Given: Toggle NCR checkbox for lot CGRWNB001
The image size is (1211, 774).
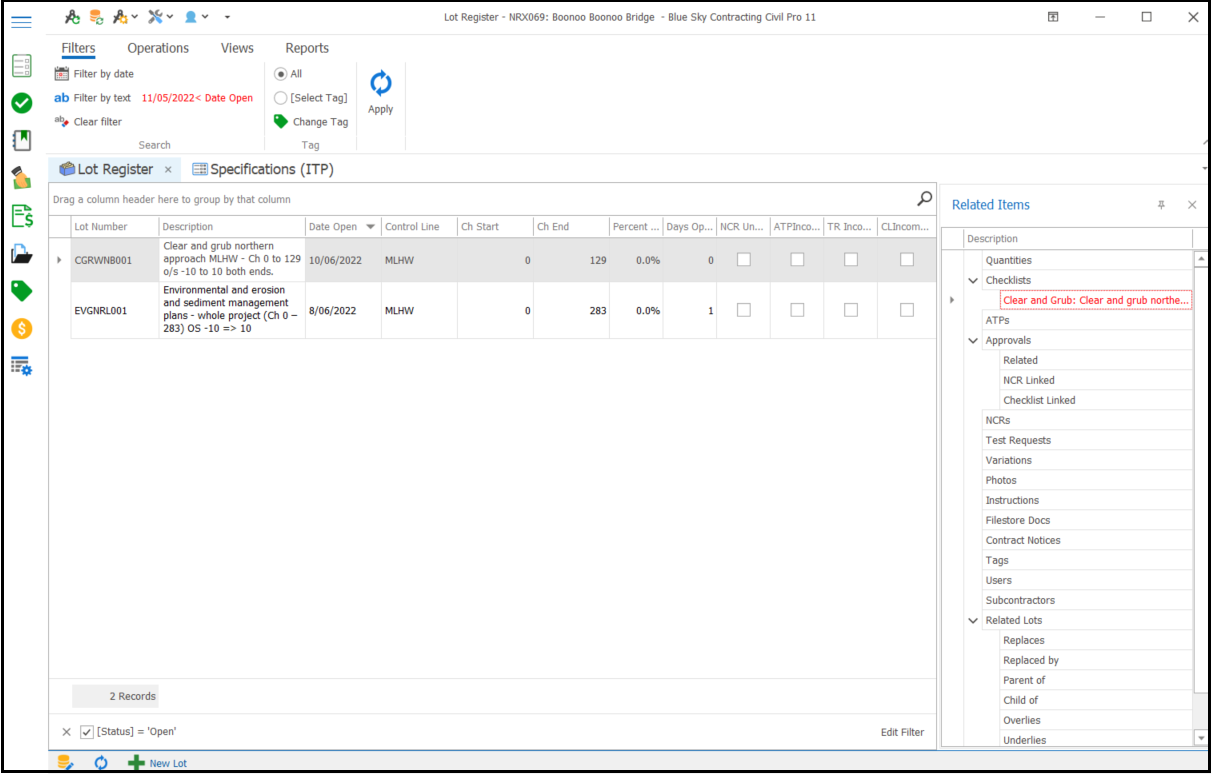Looking at the screenshot, I should (743, 260).
